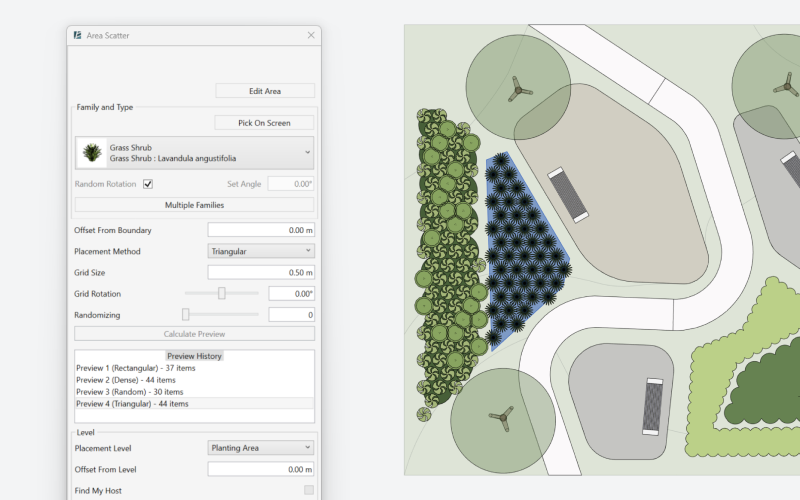Select Preview 1 (Rectangular) history entry
Image resolution: width=800 pixels, height=500 pixels.
click(135, 368)
